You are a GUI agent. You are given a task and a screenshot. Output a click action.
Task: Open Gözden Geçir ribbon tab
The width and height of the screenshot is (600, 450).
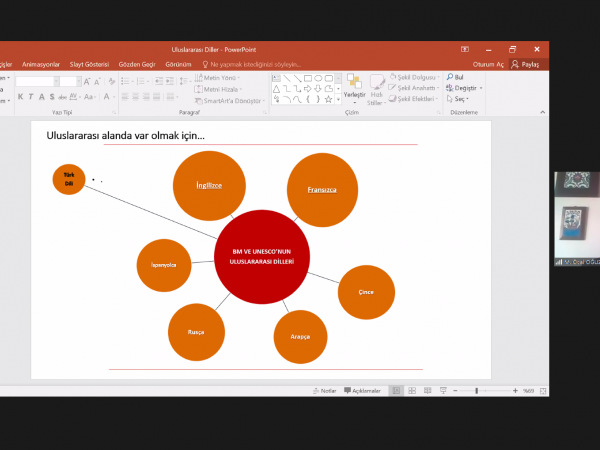pyautogui.click(x=137, y=64)
